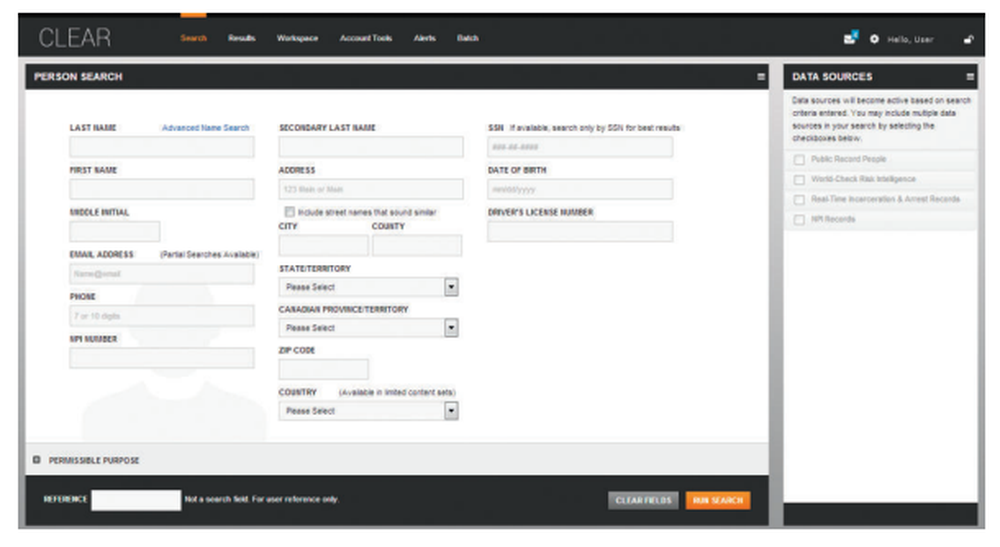Screen dimensions: 1000x547
Task: Open the State/Territory dropdown
Action: [369, 287]
